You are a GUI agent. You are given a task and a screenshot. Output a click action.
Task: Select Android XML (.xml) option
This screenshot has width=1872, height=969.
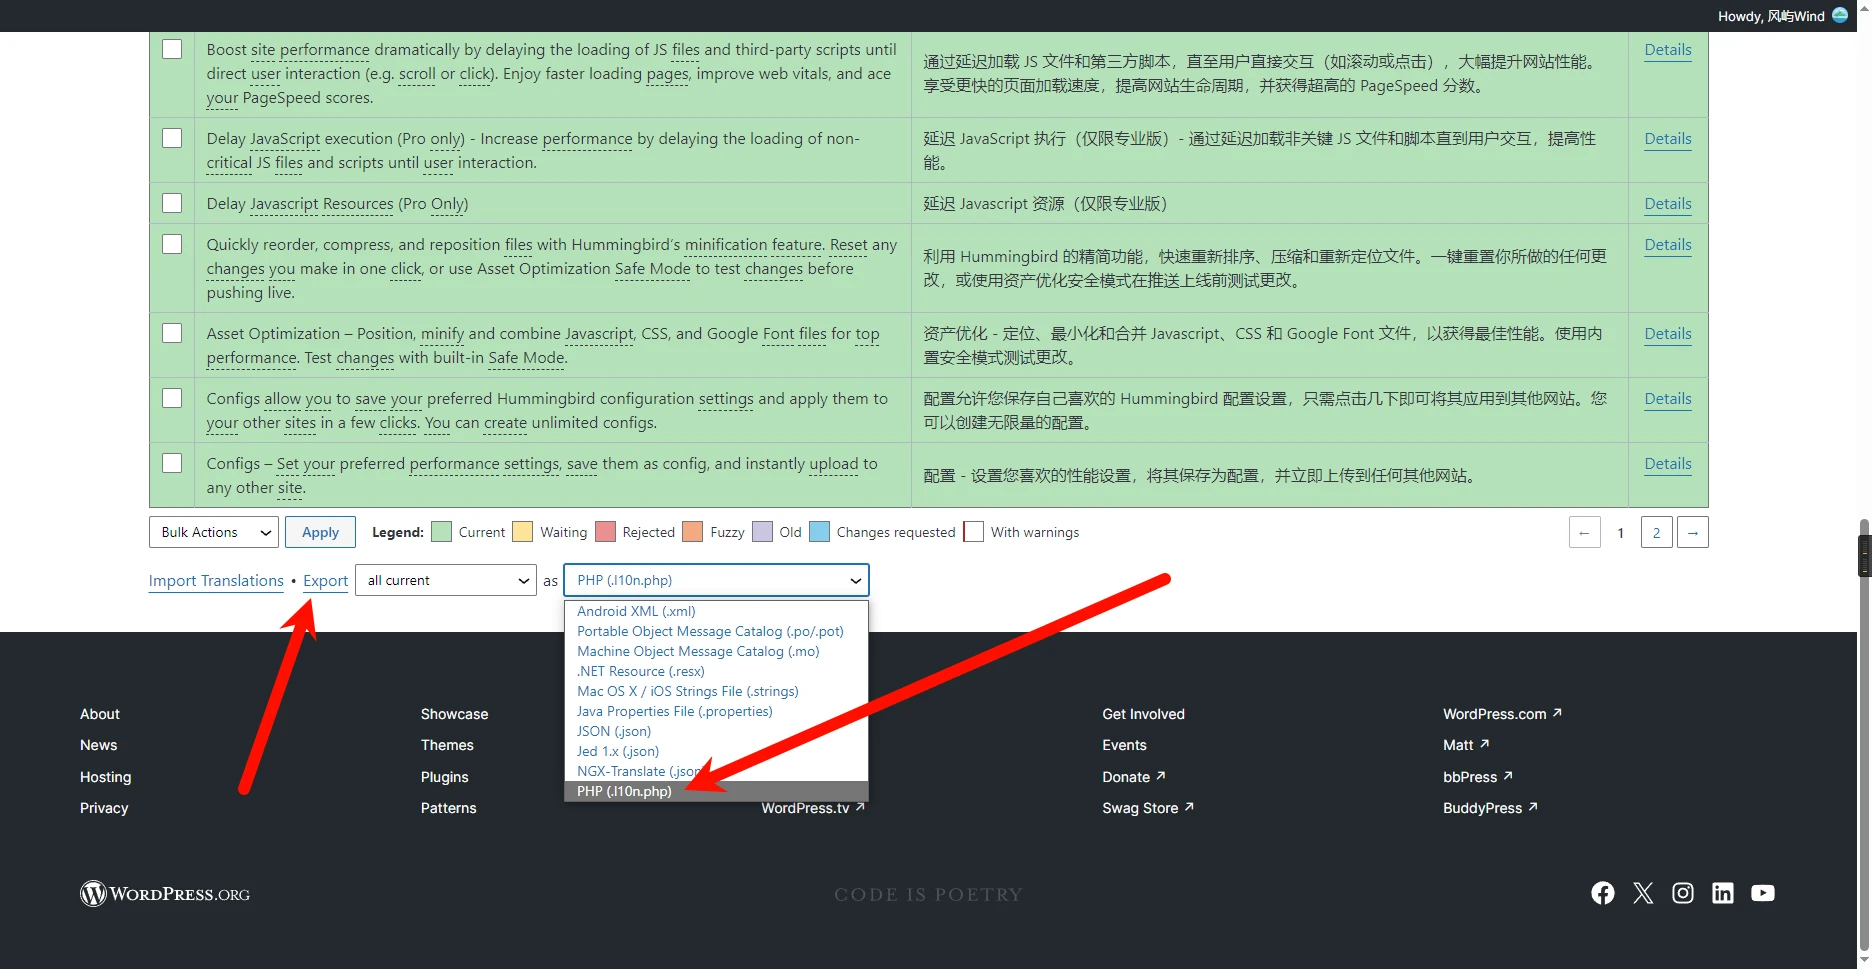(x=636, y=611)
